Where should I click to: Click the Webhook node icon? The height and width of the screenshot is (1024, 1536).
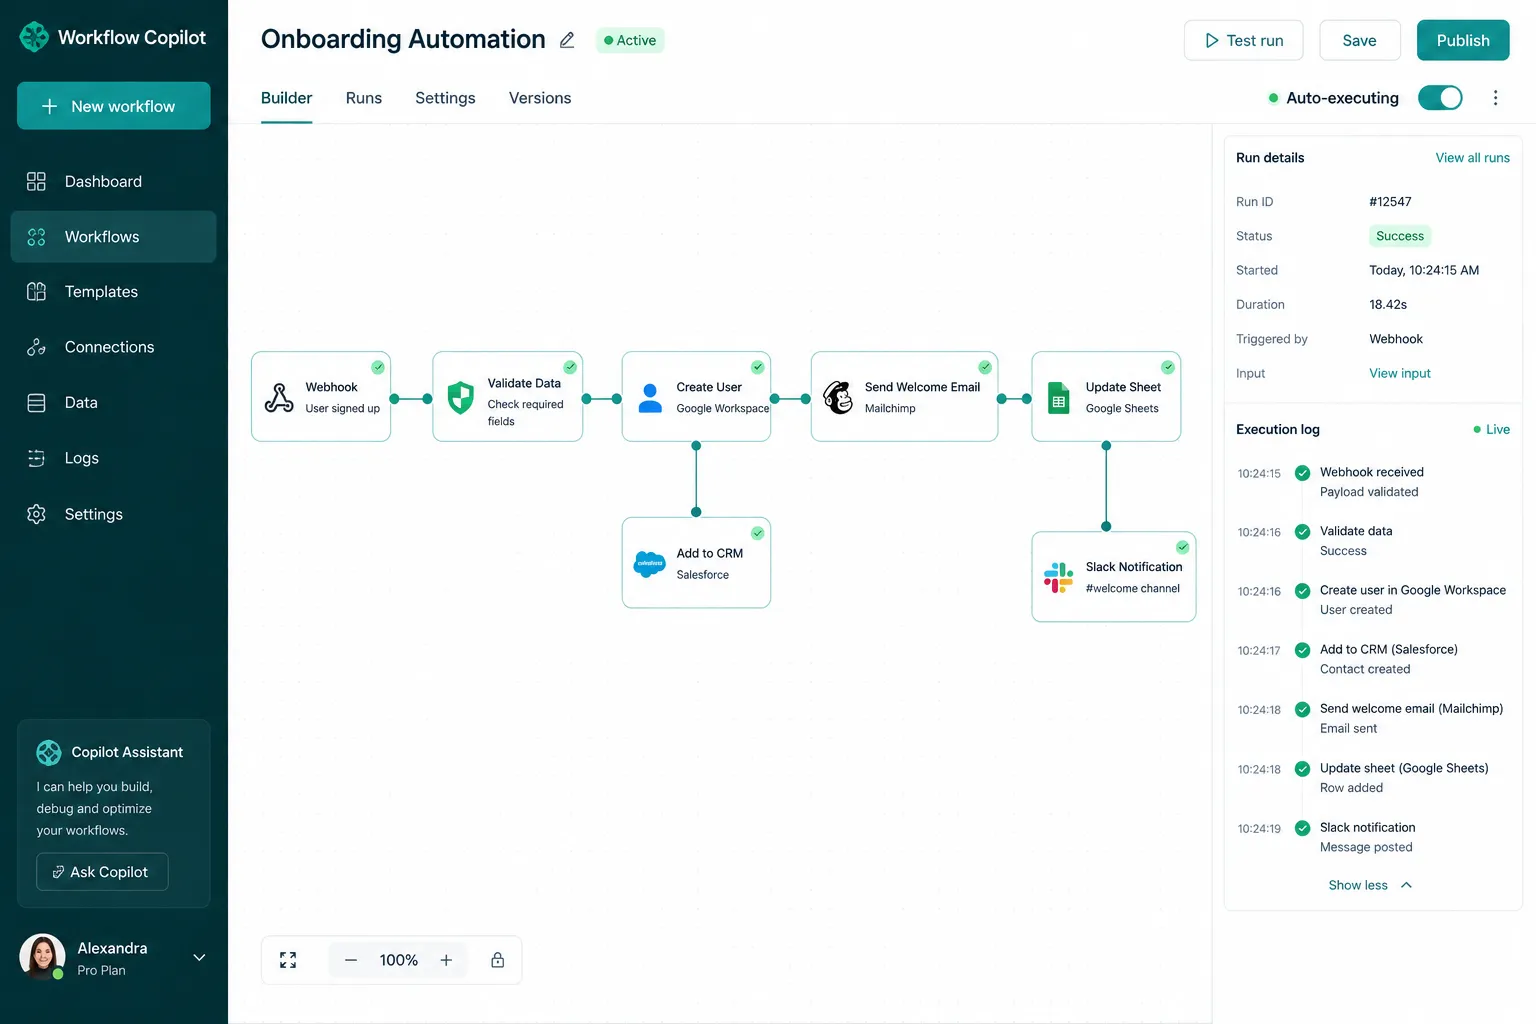click(x=279, y=397)
